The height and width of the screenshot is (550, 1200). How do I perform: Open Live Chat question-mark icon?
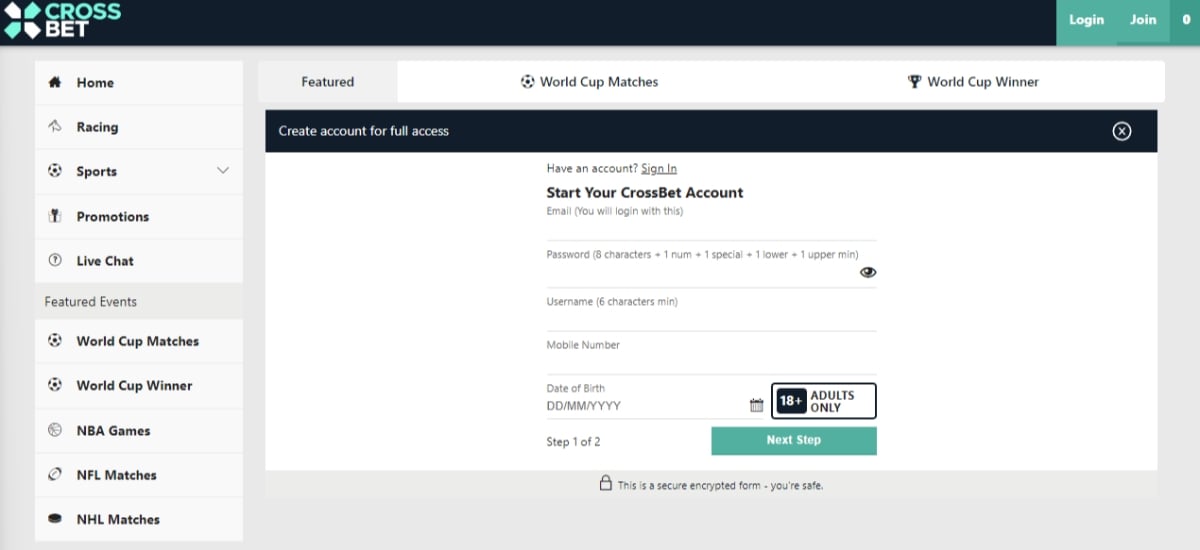tap(55, 260)
